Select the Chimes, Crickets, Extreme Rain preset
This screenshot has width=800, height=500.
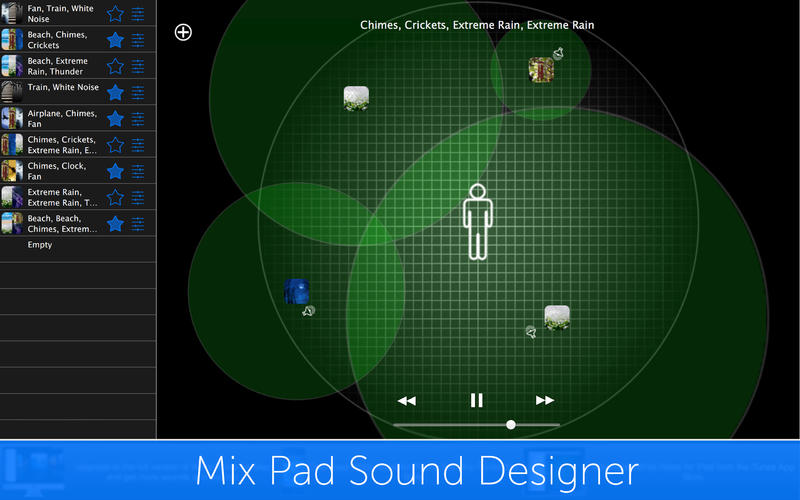pyautogui.click(x=62, y=145)
